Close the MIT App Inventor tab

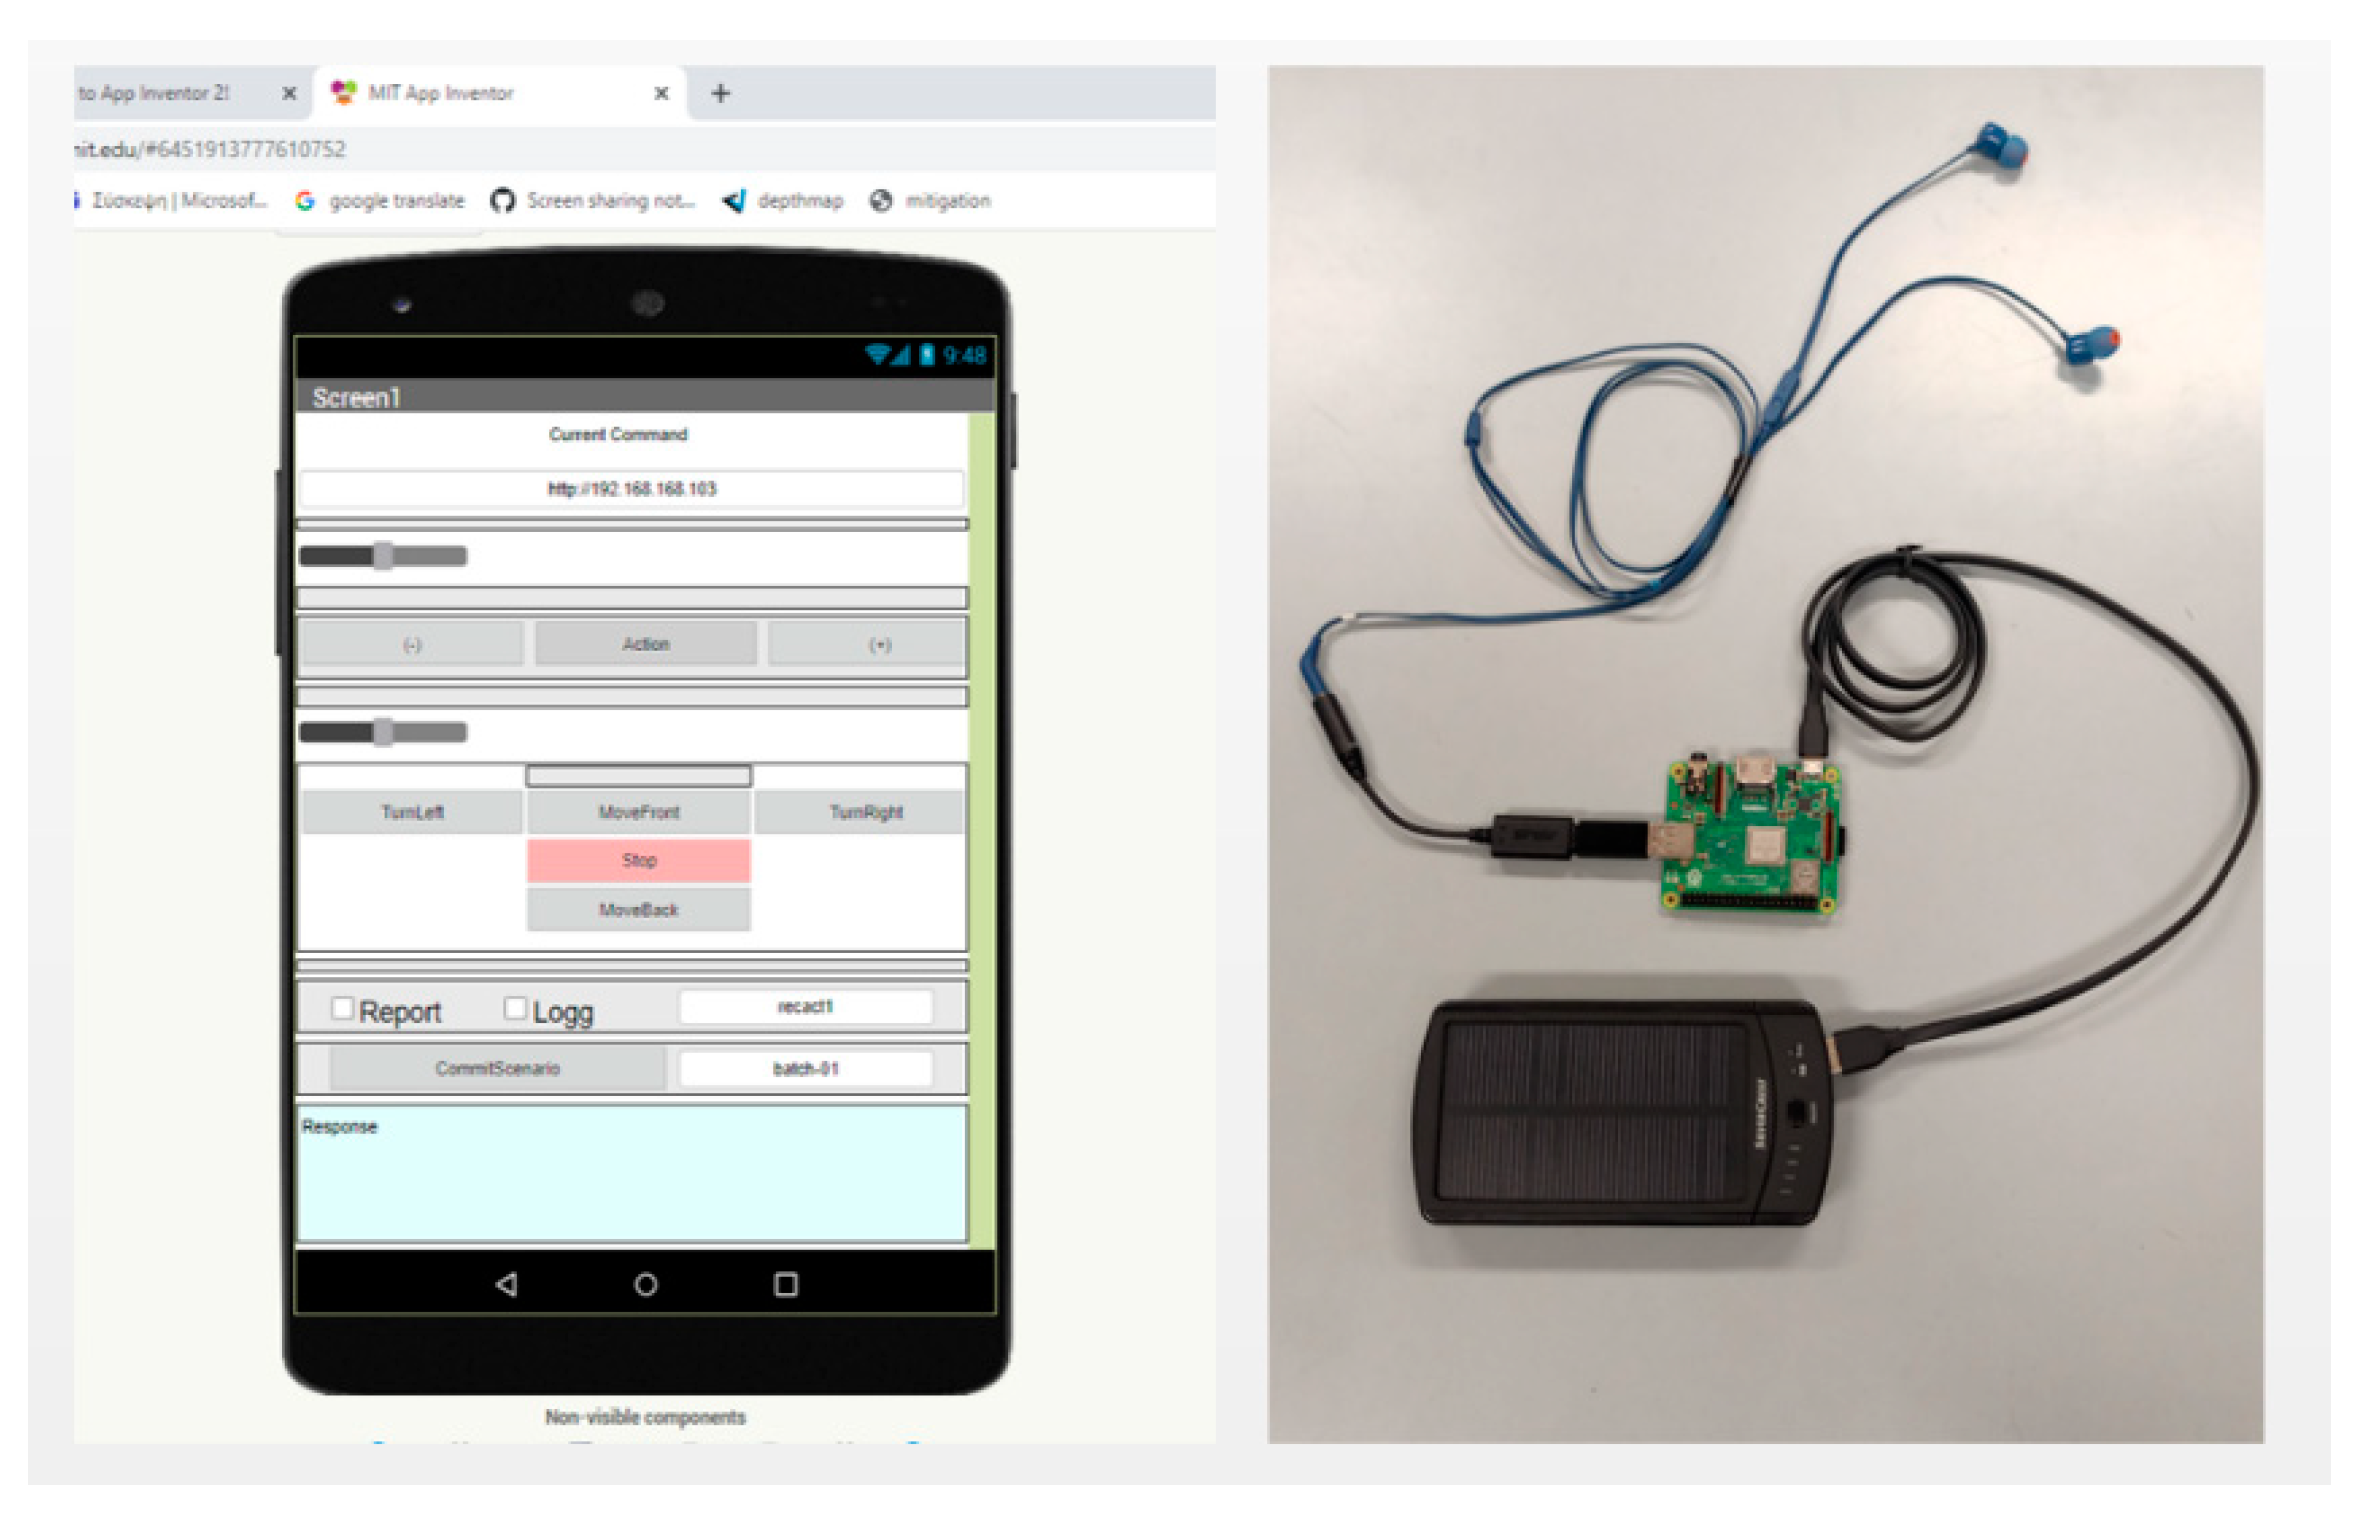(661, 94)
